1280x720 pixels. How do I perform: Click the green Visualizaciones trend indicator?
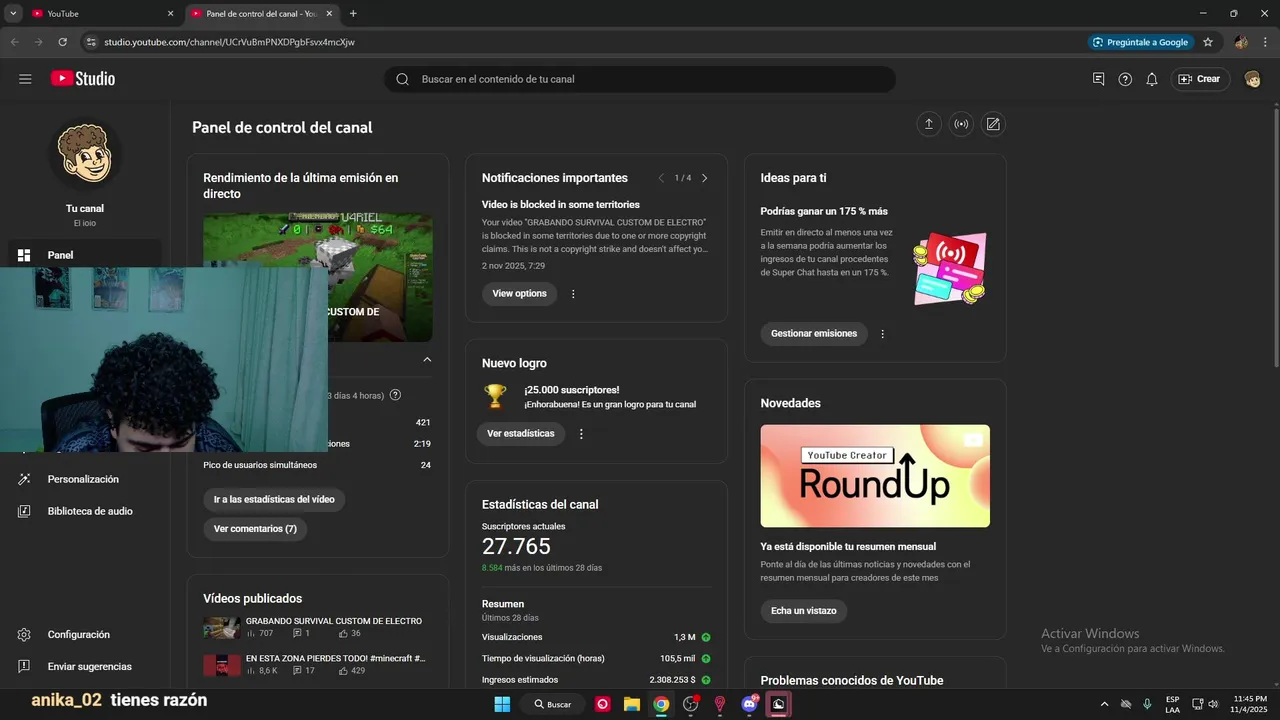coord(706,637)
